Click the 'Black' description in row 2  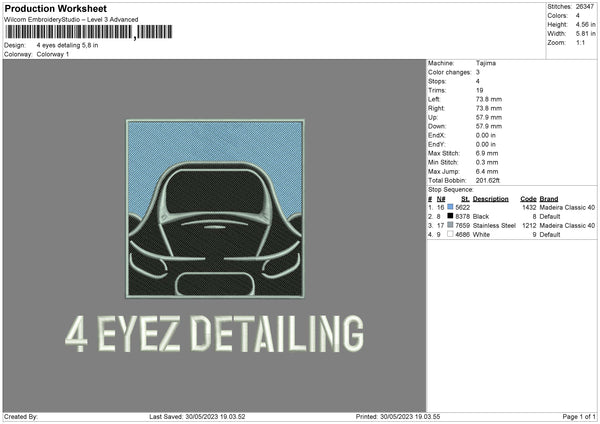pyautogui.click(x=481, y=217)
